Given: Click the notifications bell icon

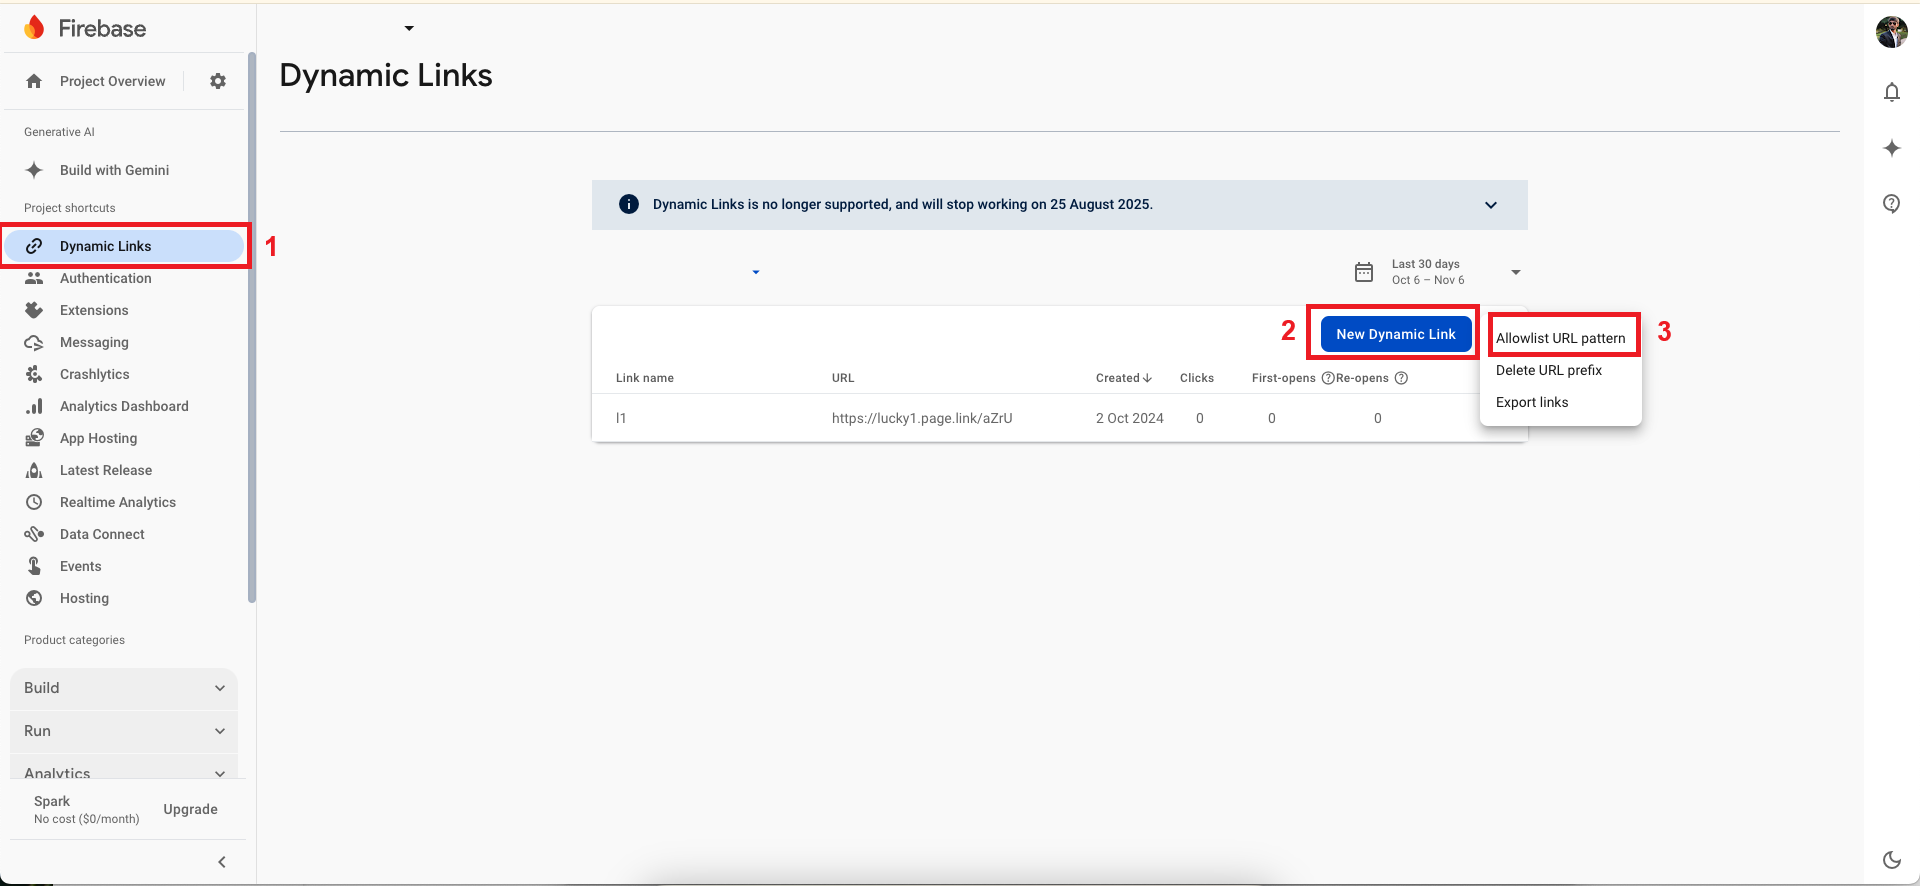Looking at the screenshot, I should tap(1891, 93).
